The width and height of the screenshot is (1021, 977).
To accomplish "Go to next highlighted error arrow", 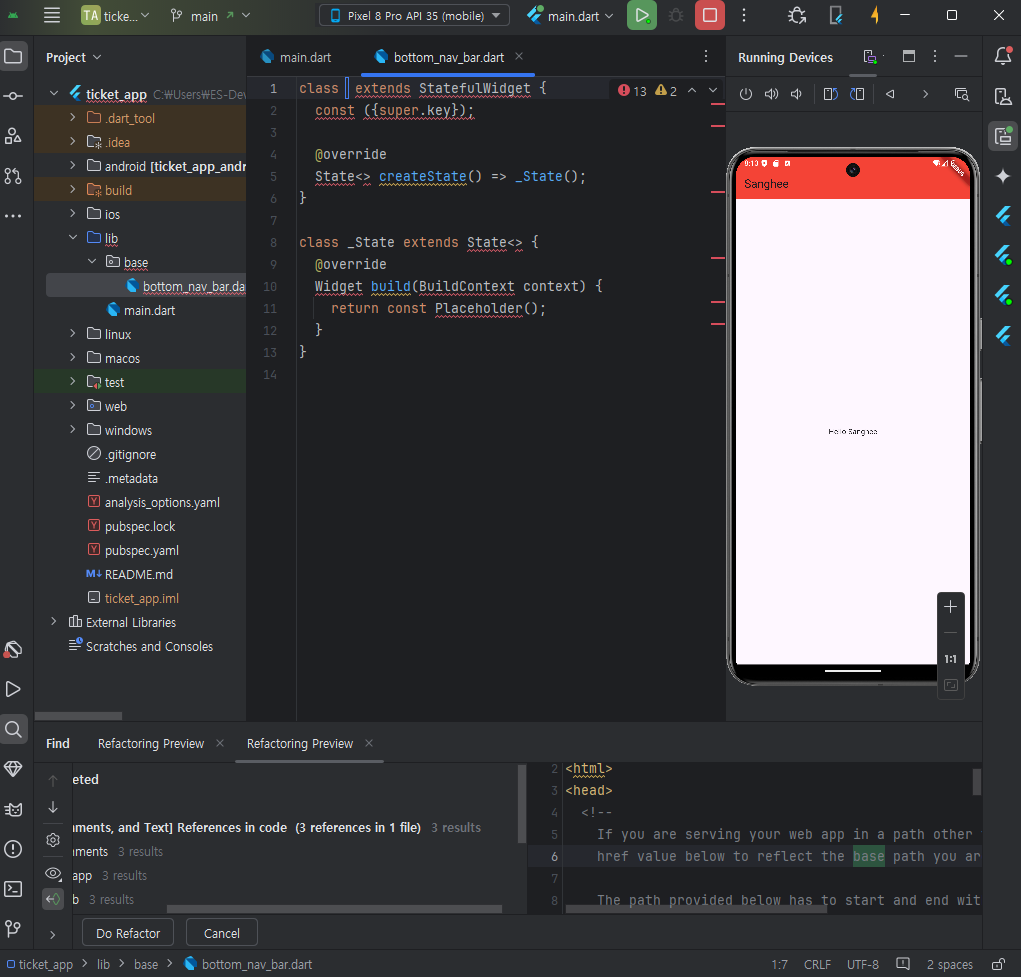I will coord(713,91).
